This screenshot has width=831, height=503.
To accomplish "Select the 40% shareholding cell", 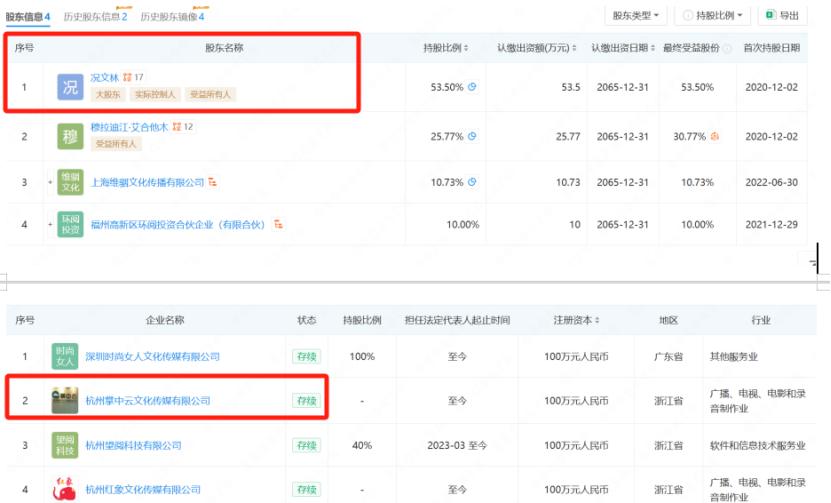I will pos(362,445).
